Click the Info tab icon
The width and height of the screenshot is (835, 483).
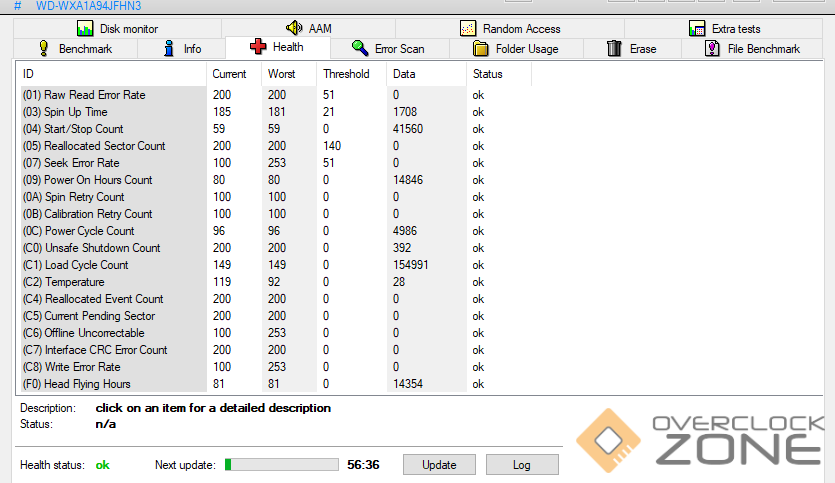169,48
